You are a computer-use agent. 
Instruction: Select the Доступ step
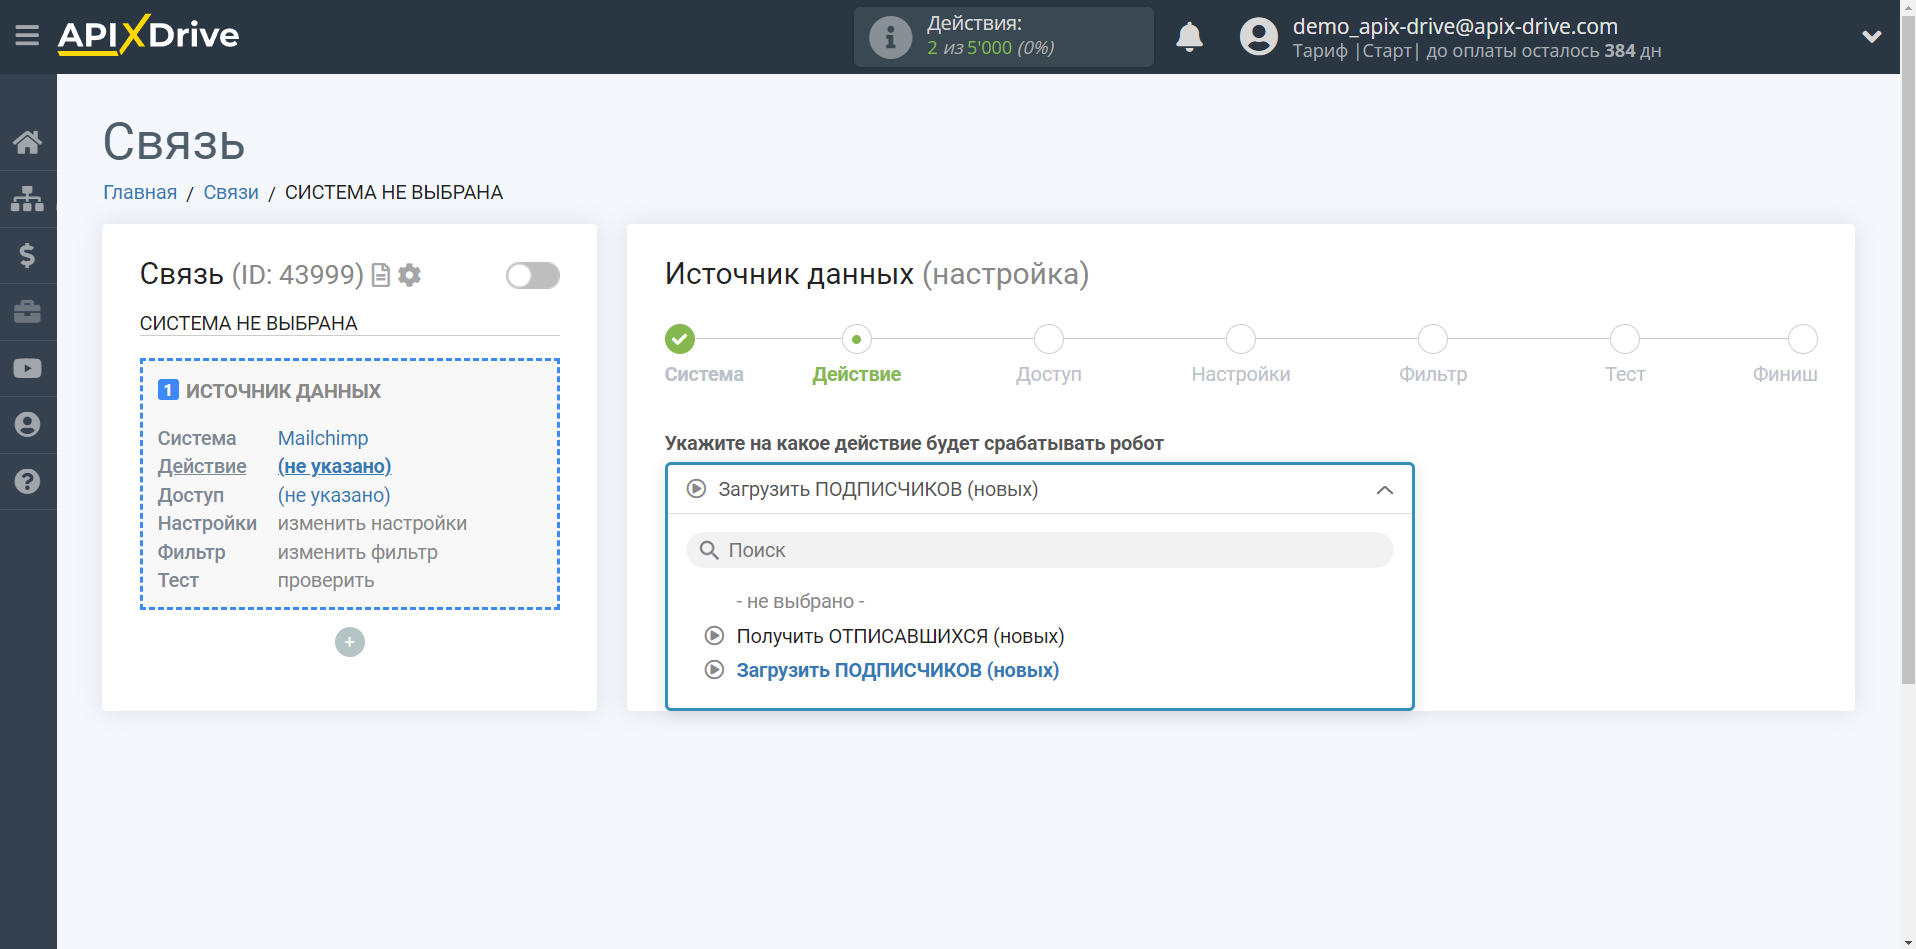(x=1049, y=339)
